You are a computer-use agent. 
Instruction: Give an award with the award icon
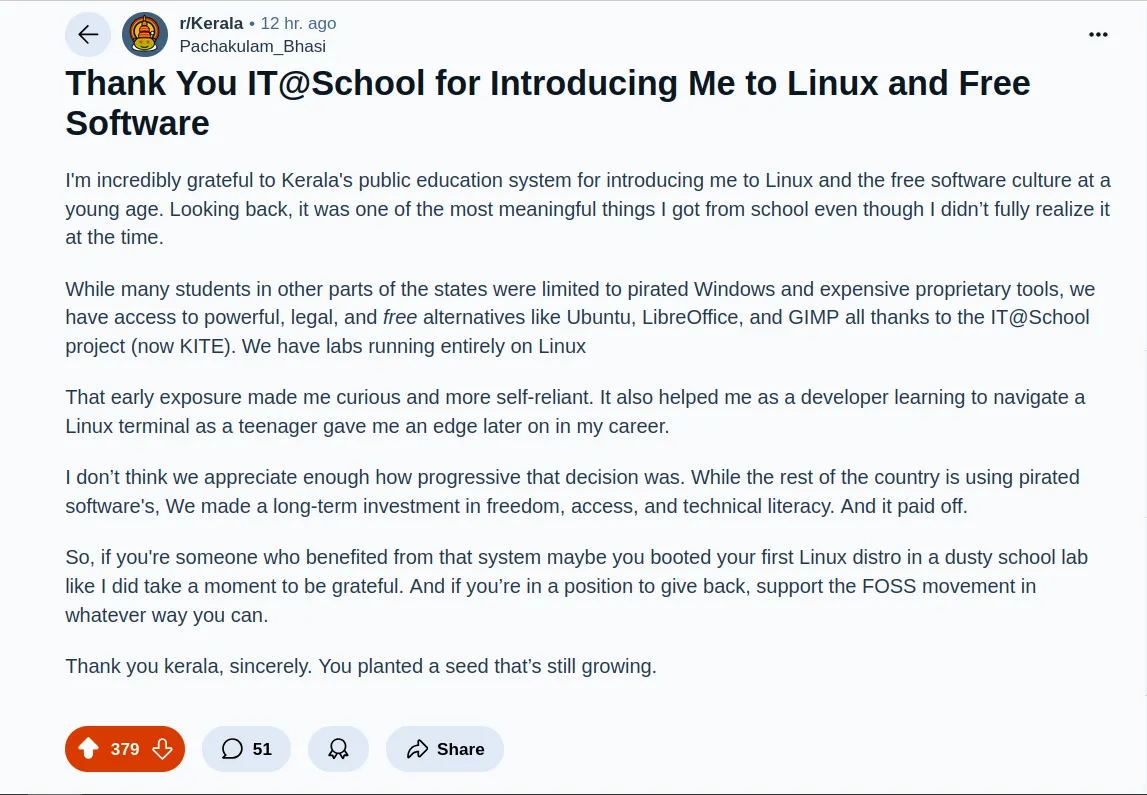click(338, 749)
